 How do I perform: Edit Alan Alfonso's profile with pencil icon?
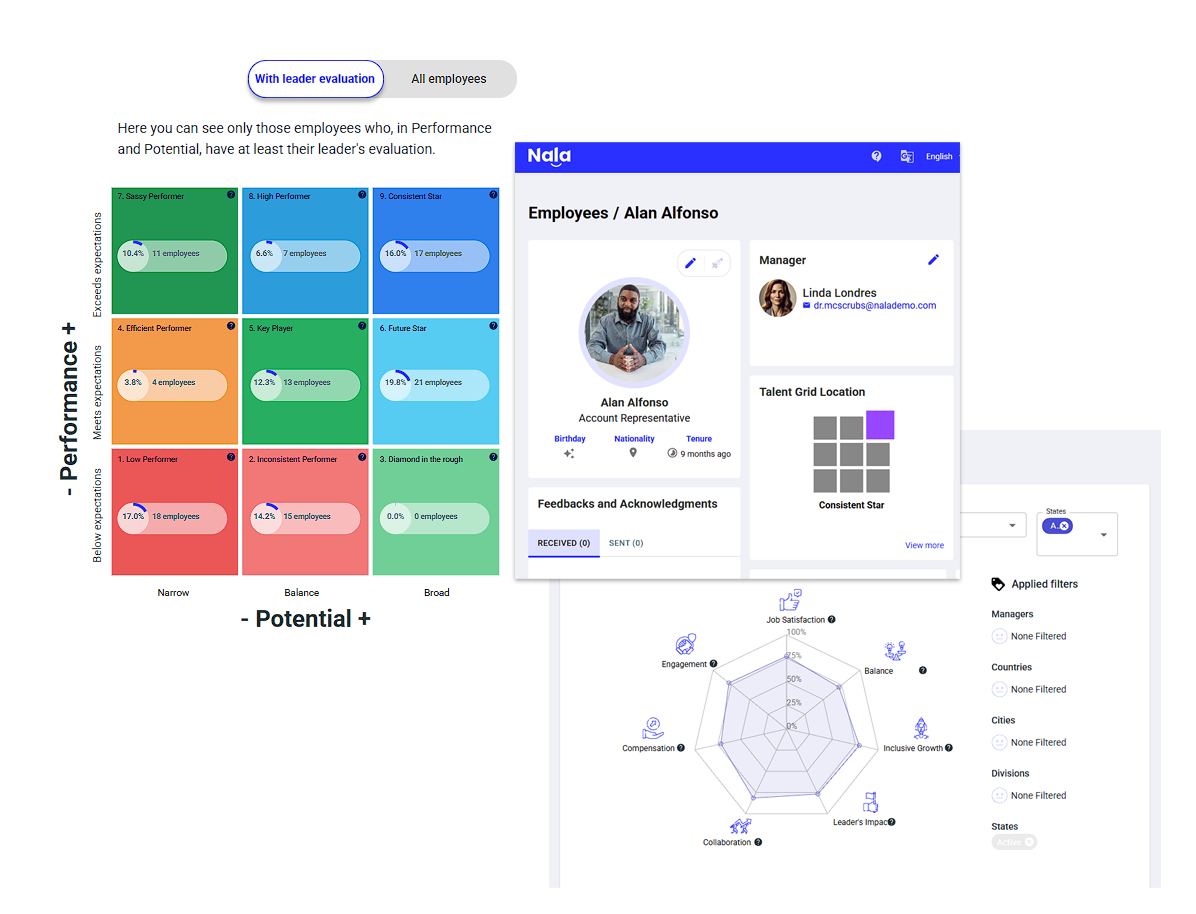pyautogui.click(x=689, y=263)
